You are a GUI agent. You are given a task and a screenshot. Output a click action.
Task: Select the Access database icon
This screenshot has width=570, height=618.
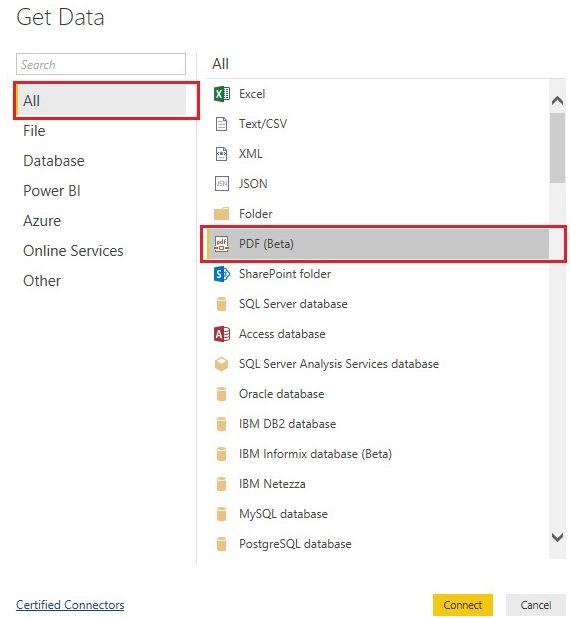(222, 334)
